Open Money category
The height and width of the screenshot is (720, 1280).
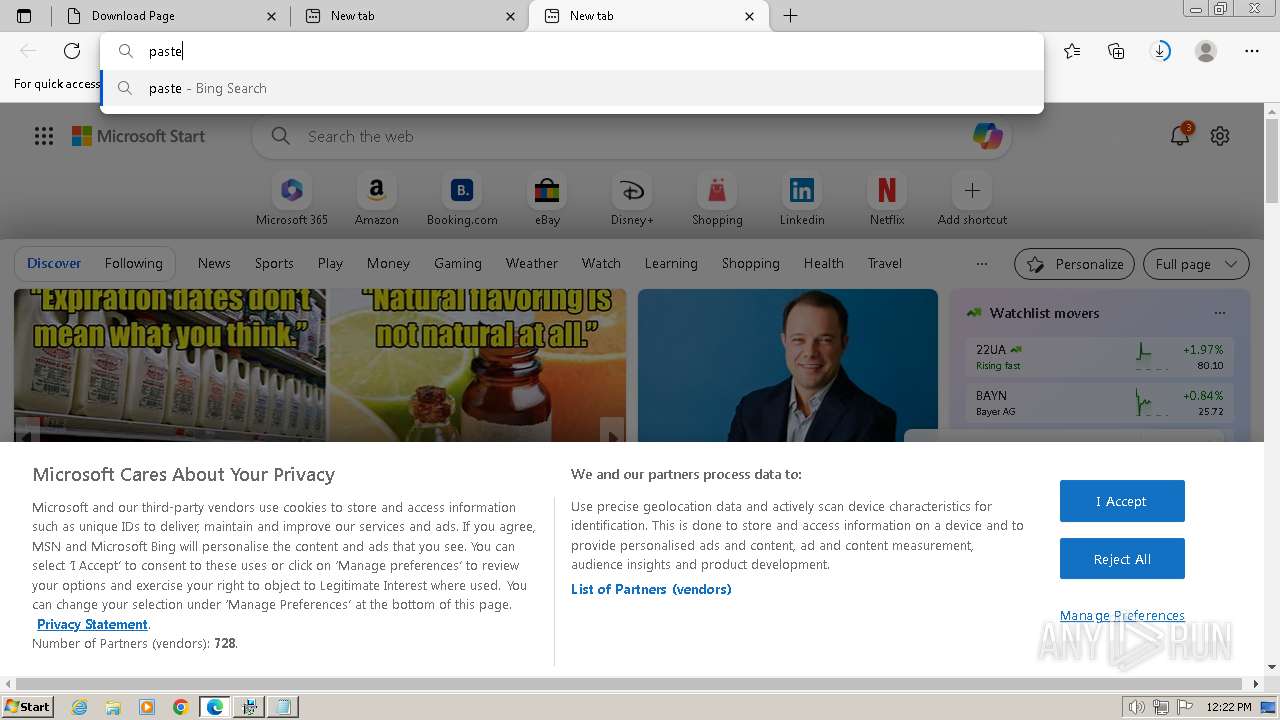coord(388,264)
